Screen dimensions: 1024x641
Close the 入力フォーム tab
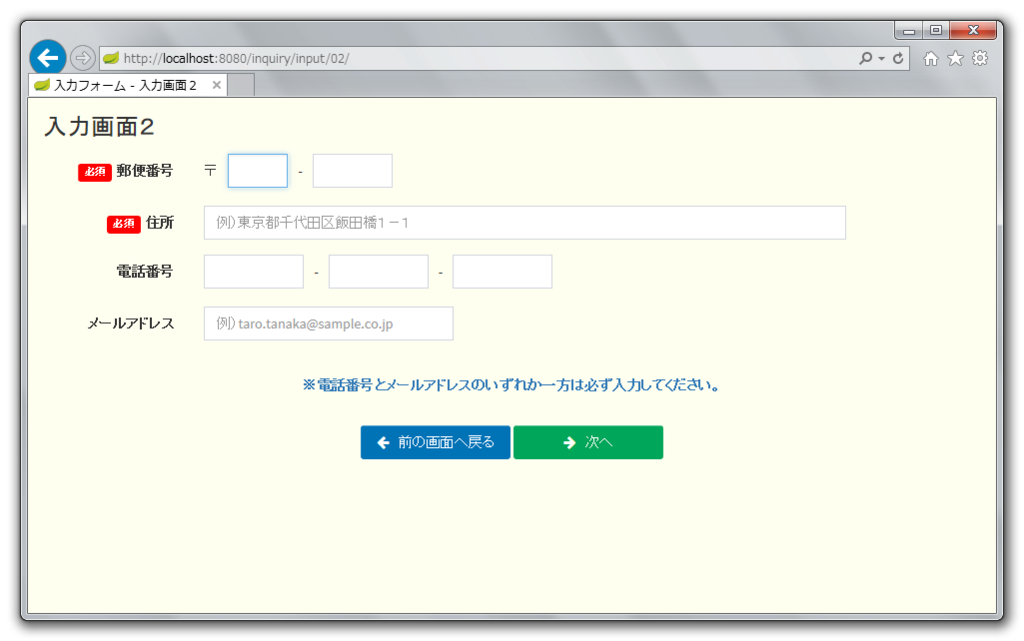coord(216,86)
